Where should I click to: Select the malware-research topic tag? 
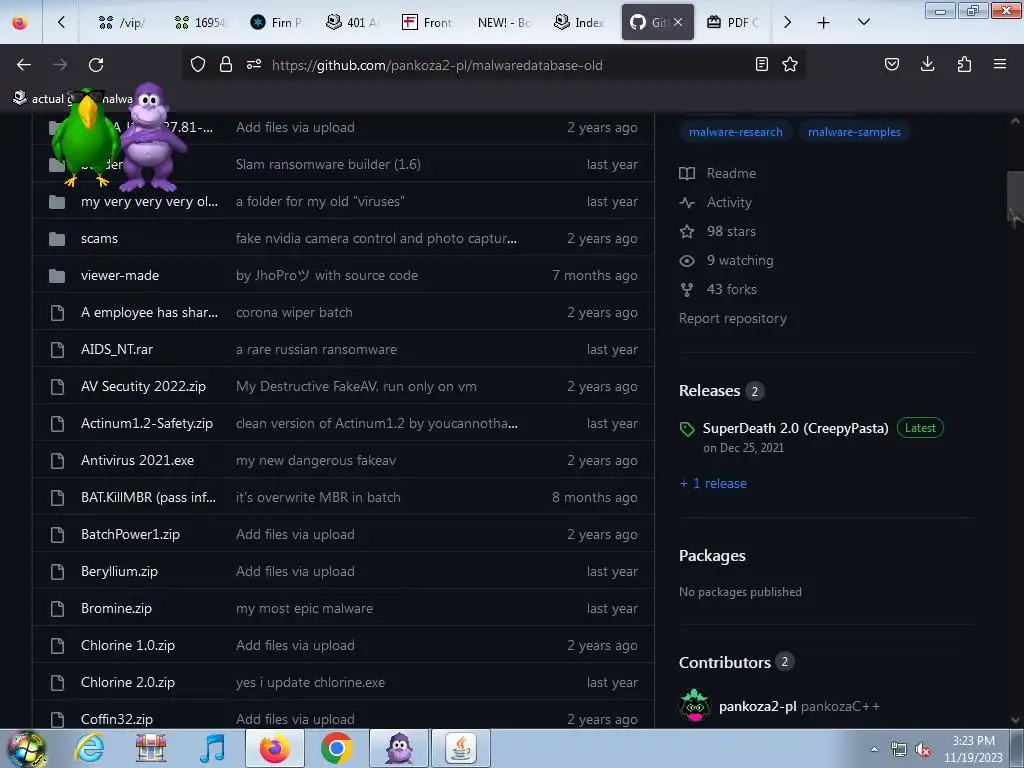[x=735, y=132]
